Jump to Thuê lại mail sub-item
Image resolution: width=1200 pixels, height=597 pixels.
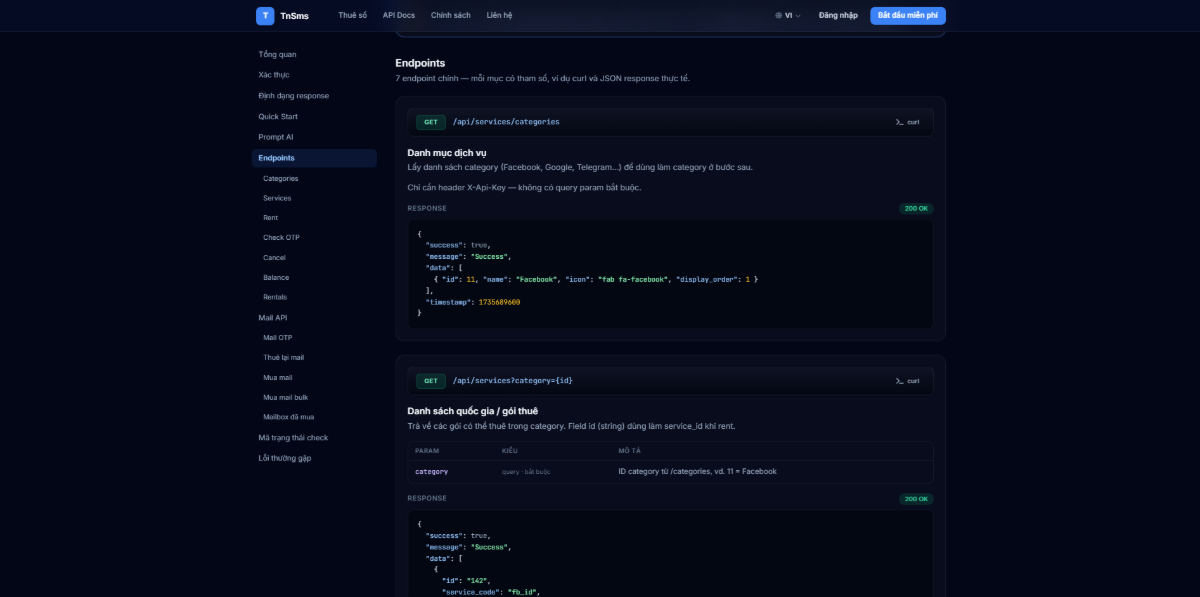(x=283, y=357)
